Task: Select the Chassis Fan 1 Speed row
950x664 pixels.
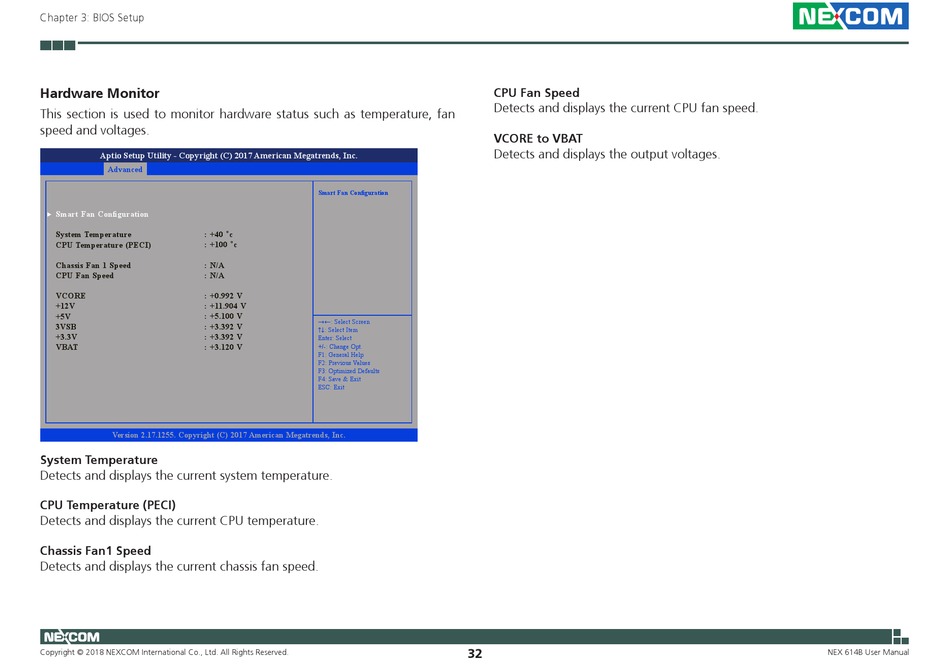Action: (x=140, y=265)
